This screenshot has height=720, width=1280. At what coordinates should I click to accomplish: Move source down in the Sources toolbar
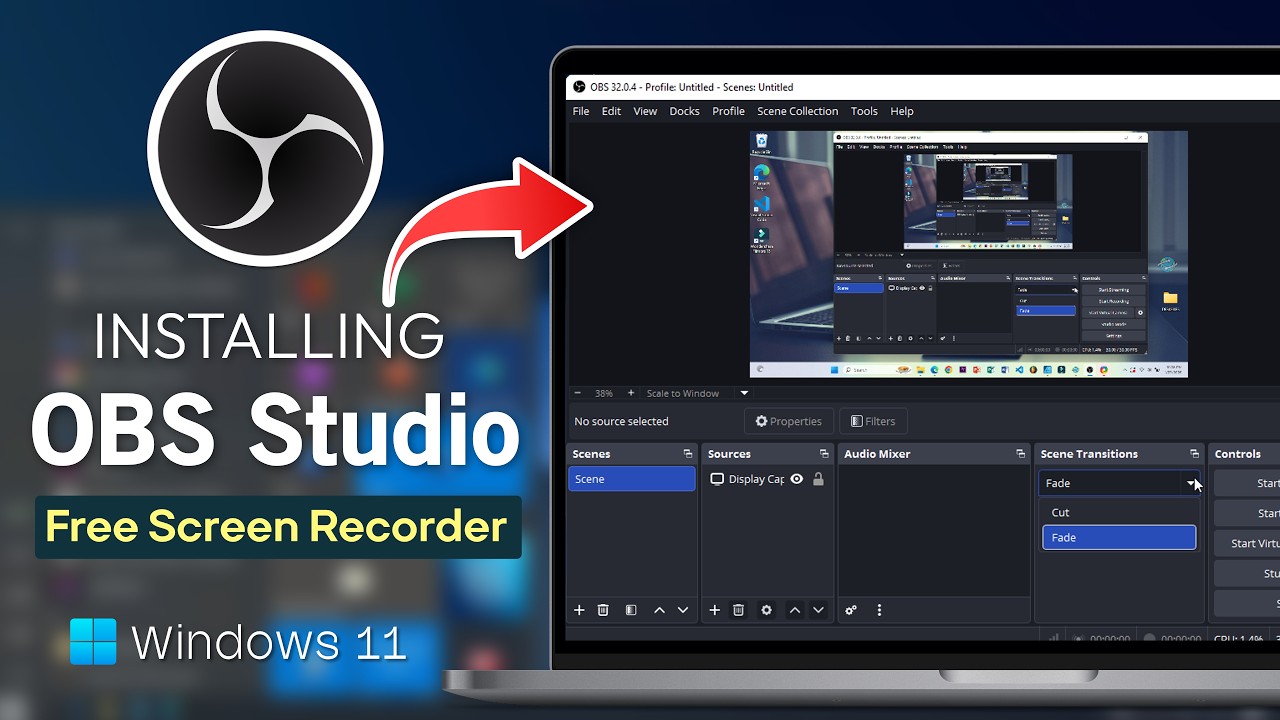pos(818,610)
